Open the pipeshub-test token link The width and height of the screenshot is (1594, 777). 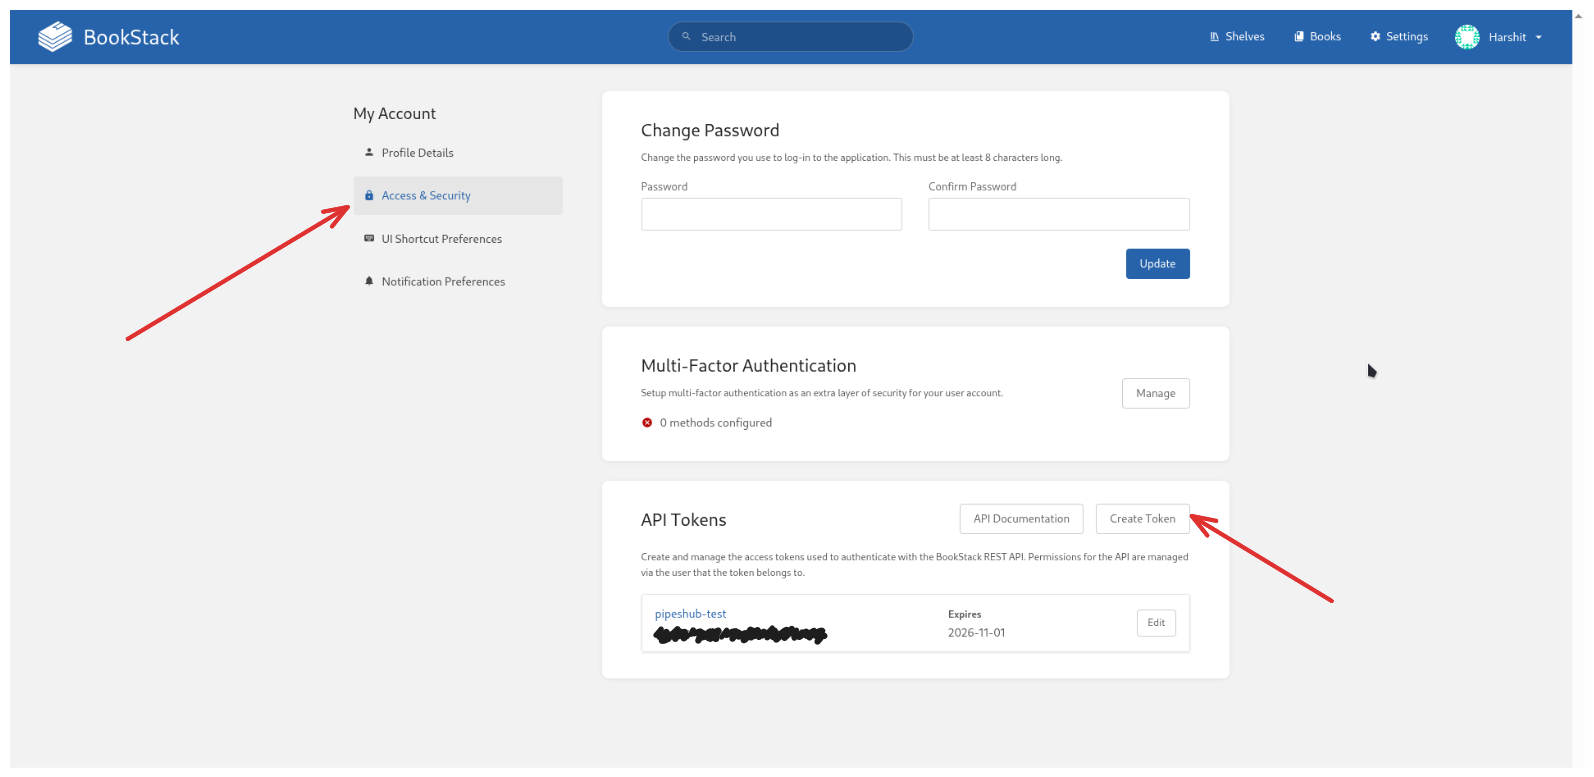[x=690, y=614]
